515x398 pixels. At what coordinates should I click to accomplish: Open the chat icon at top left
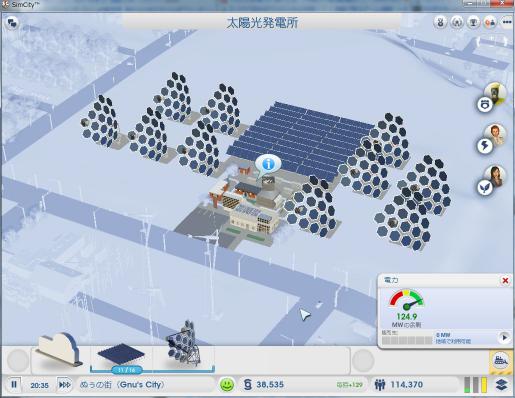click(x=12, y=23)
